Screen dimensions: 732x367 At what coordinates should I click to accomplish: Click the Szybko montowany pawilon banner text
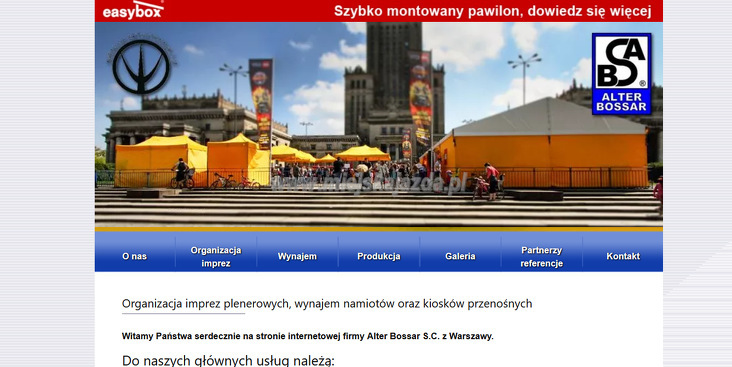point(493,11)
